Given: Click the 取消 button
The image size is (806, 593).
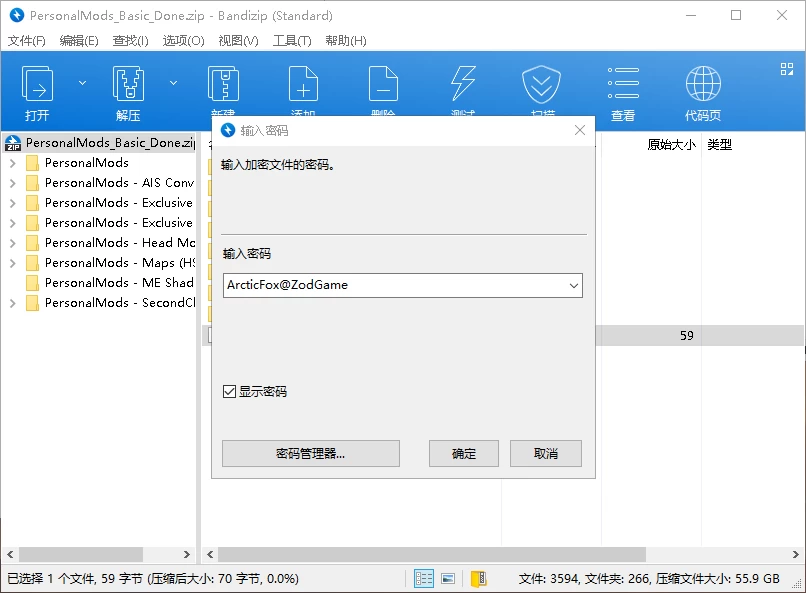Looking at the screenshot, I should 546,453.
